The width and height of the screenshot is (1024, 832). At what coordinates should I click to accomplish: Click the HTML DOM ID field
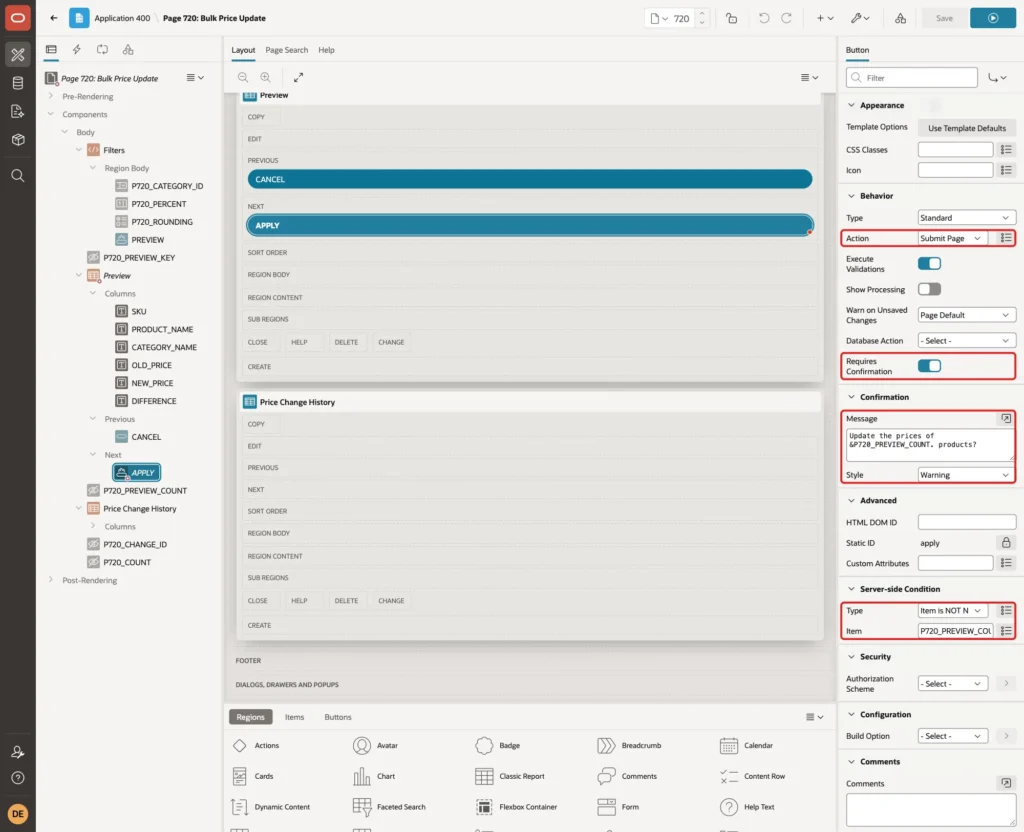967,522
